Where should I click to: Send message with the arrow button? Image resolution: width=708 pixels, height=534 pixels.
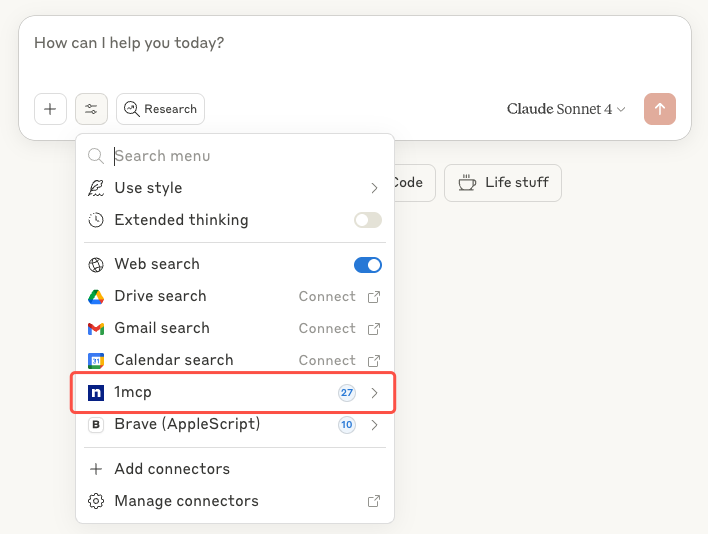660,109
